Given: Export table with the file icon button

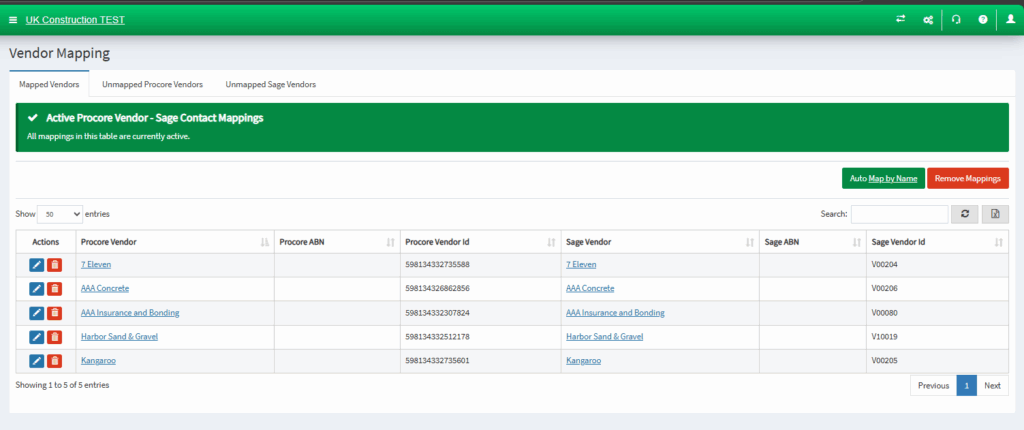Looking at the screenshot, I should coord(995,214).
